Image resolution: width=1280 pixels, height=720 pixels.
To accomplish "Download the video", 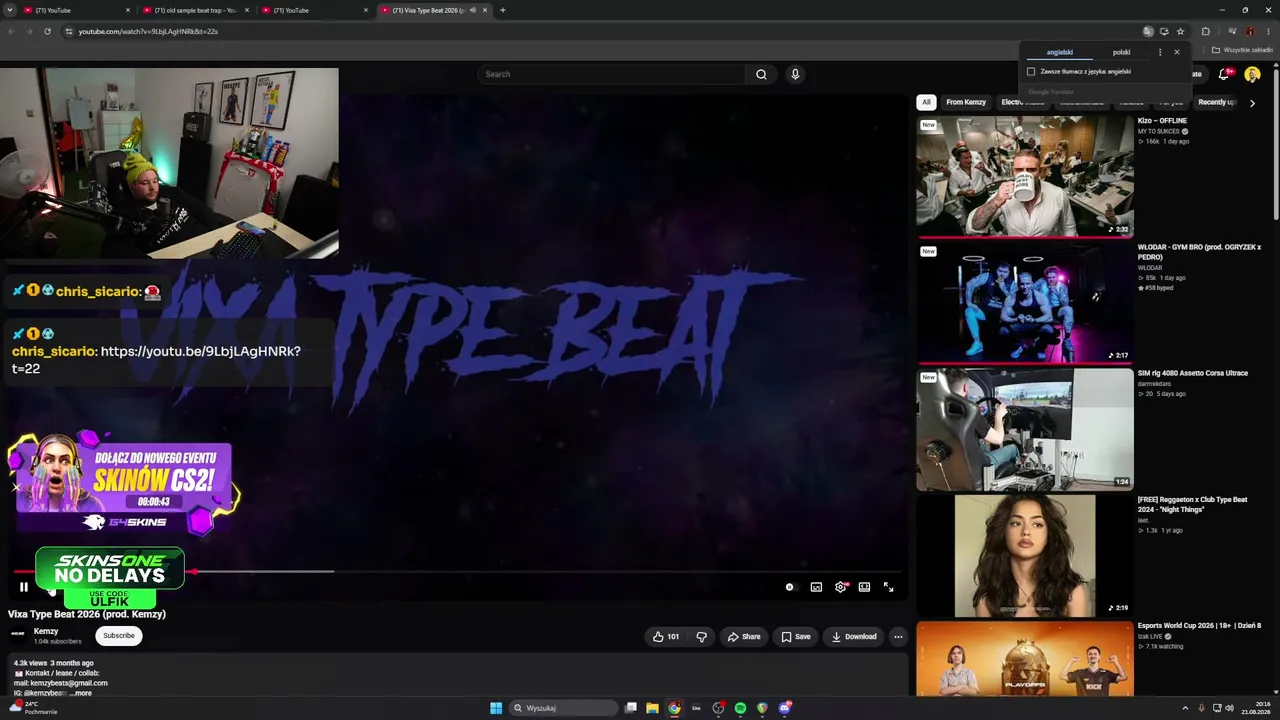I will 854,637.
